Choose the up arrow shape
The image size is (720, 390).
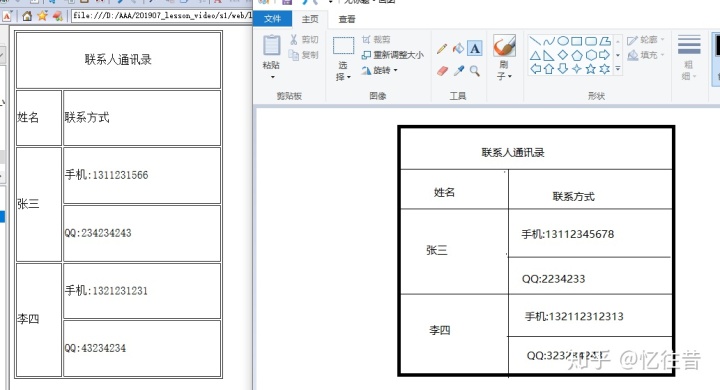[549, 69]
